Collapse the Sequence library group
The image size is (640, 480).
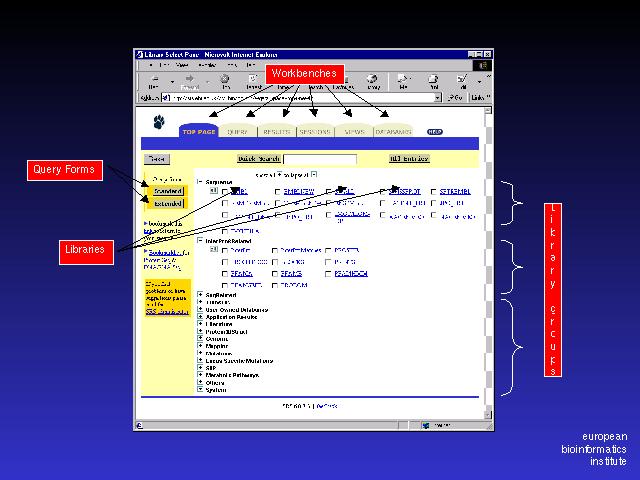200,182
